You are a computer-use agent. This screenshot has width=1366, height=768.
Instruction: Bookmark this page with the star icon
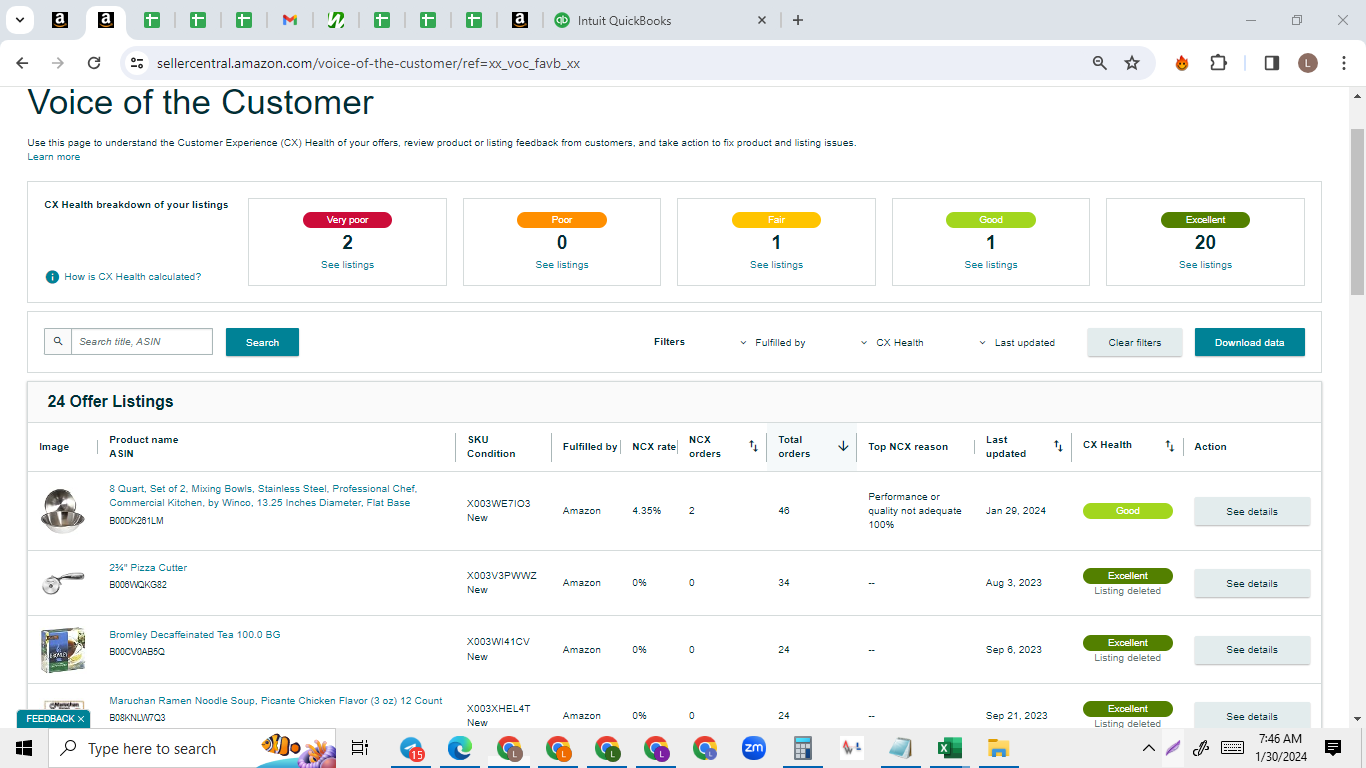pos(1132,63)
